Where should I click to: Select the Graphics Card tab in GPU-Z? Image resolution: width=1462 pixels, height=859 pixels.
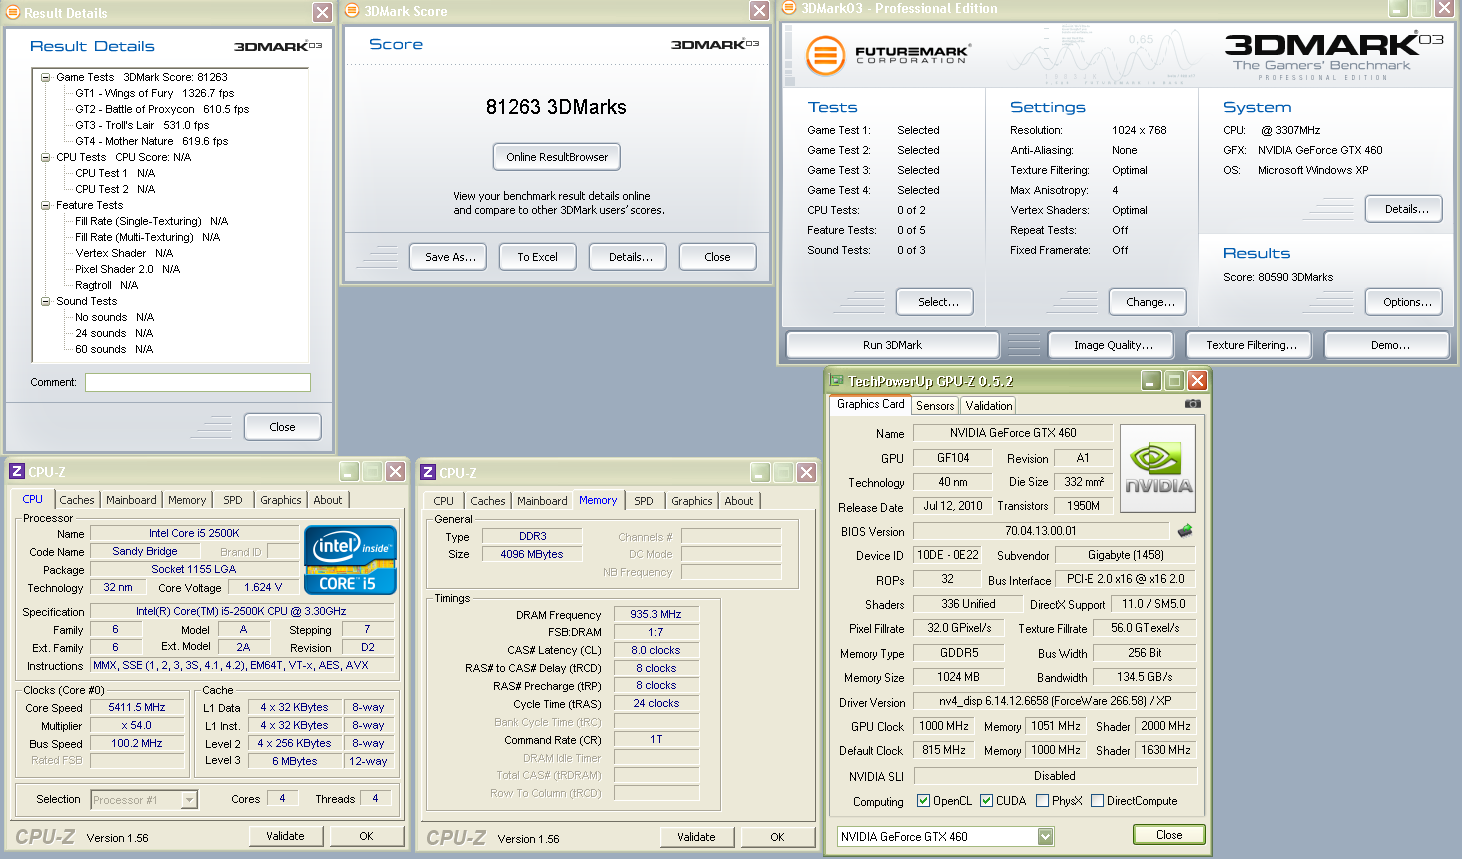(x=870, y=404)
